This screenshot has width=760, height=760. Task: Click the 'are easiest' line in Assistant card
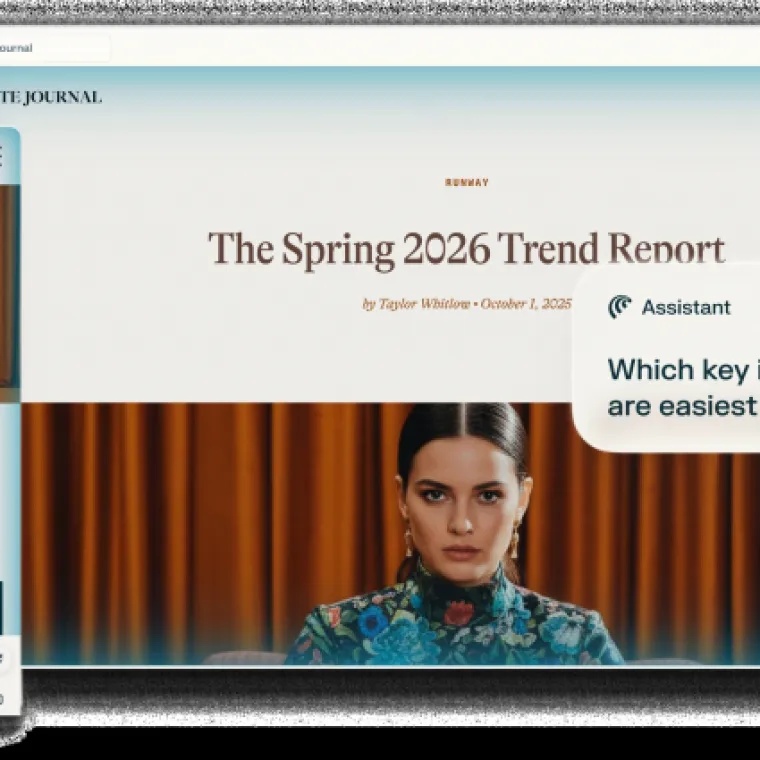point(681,406)
